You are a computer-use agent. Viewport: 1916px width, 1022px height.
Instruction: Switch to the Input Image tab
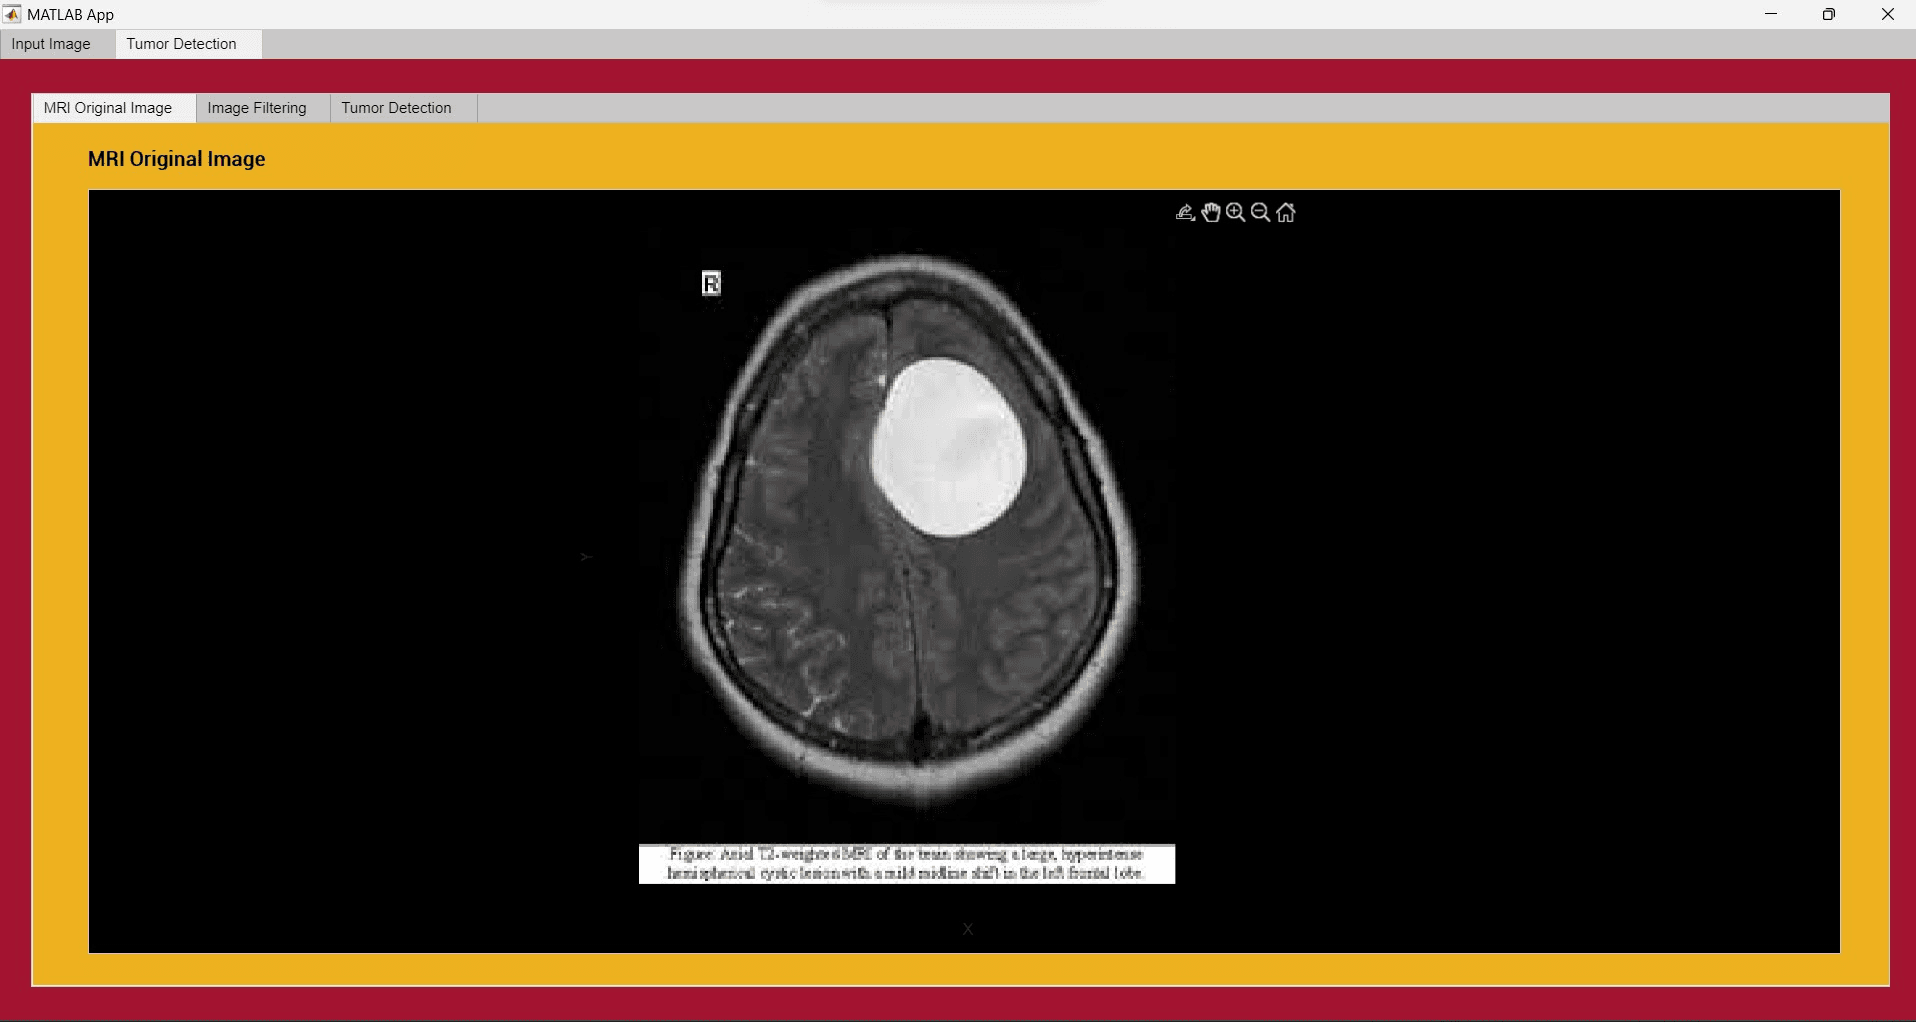51,44
